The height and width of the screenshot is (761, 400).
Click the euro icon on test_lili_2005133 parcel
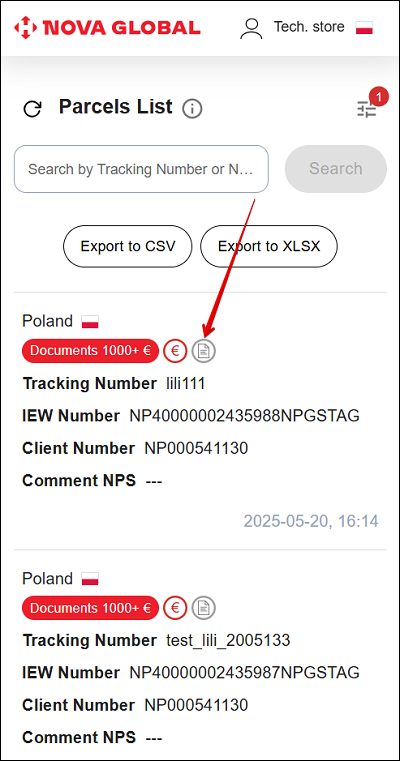(175, 608)
